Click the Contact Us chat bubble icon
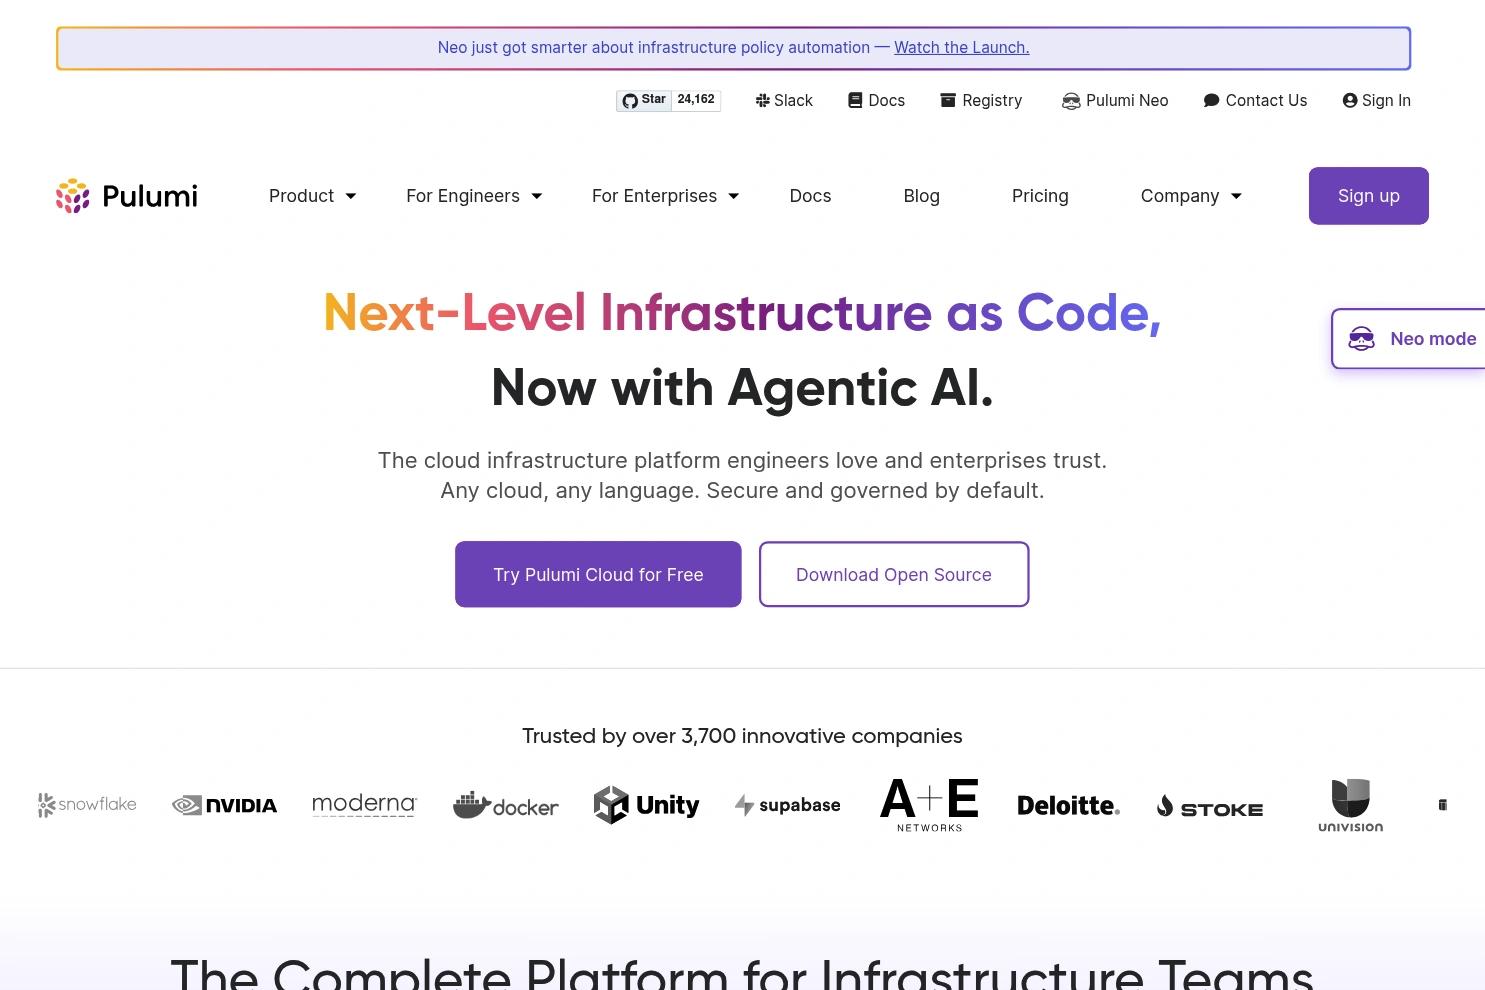 (x=1211, y=100)
